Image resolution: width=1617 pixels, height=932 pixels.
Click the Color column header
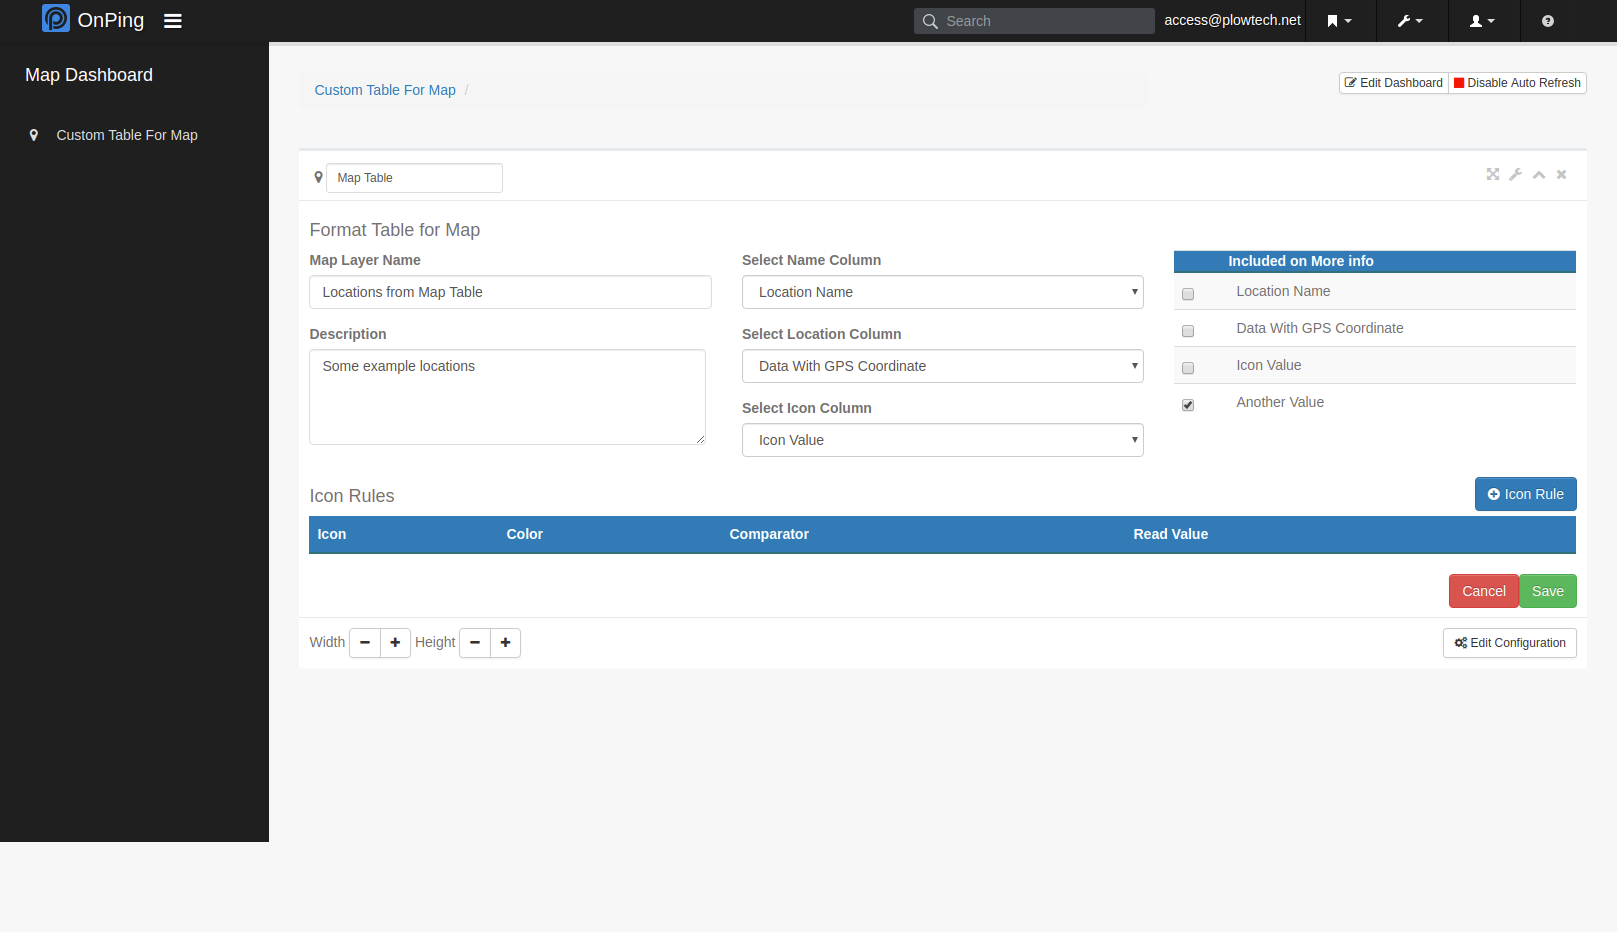coord(524,534)
